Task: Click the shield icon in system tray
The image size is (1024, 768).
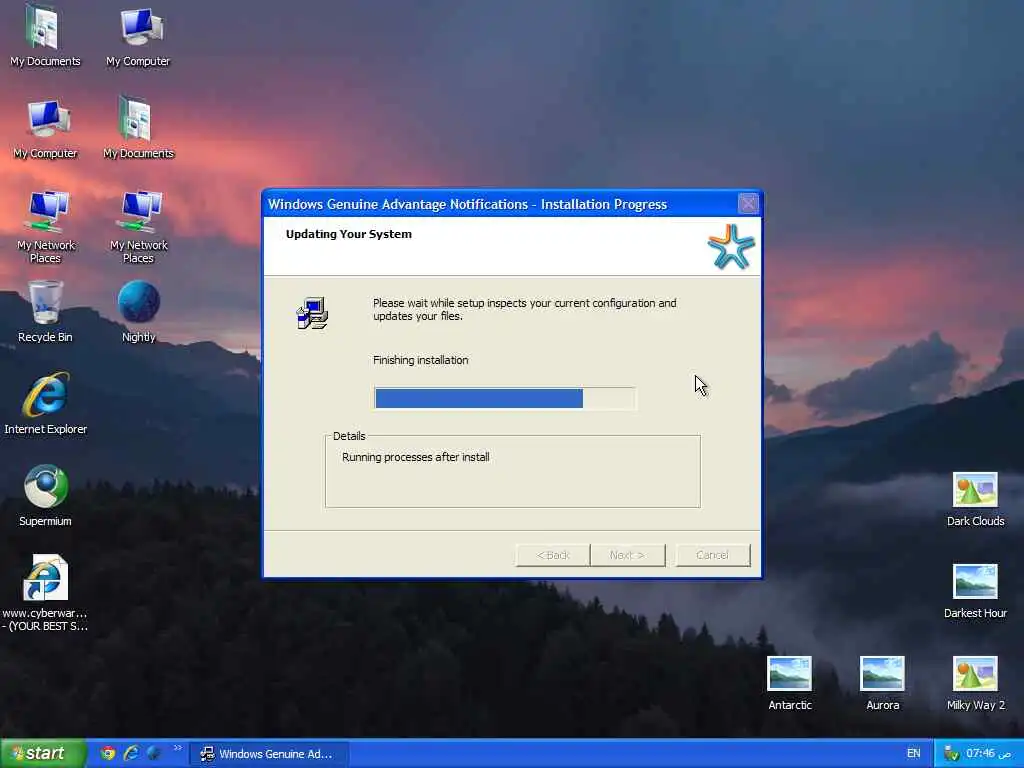Action: tap(952, 754)
